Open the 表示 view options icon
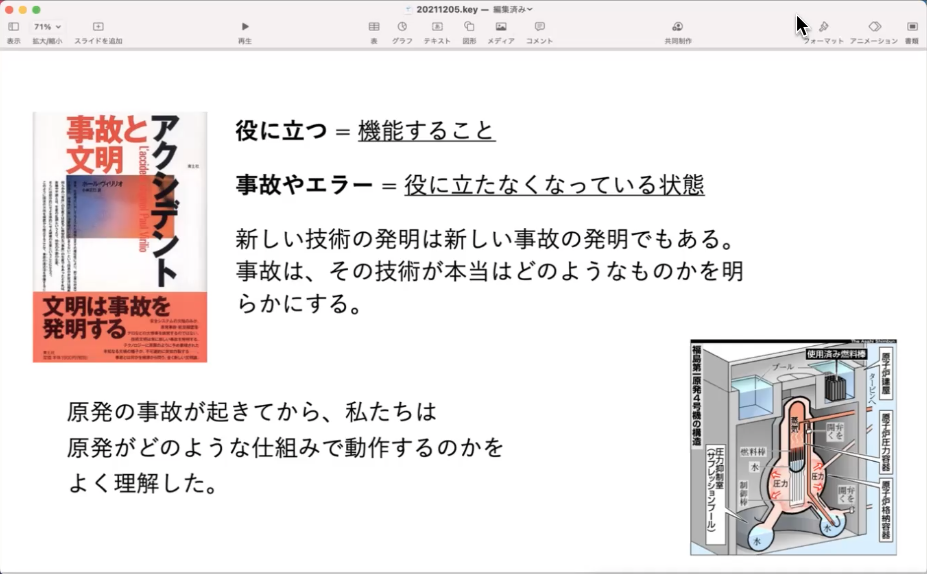Screen dimensions: 927x574 [13, 26]
